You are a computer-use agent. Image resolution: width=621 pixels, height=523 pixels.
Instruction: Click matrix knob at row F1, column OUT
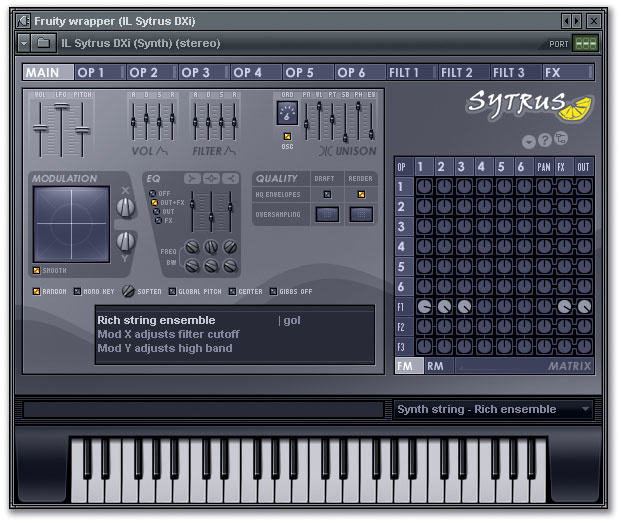585,306
